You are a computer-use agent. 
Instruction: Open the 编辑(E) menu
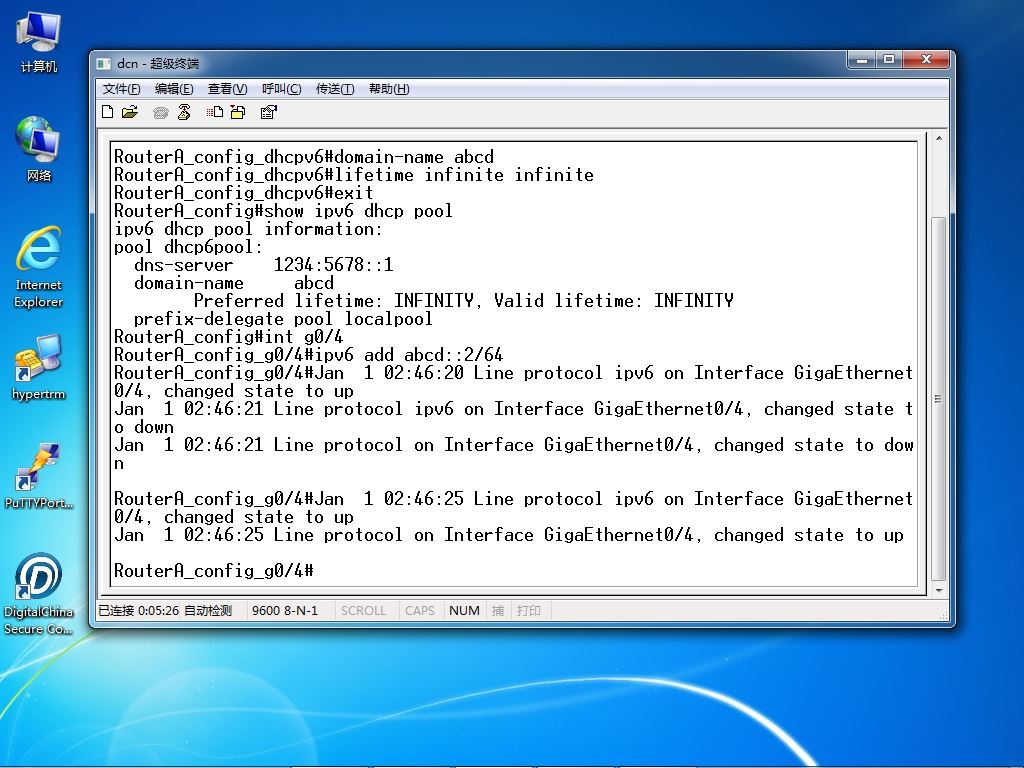click(174, 89)
